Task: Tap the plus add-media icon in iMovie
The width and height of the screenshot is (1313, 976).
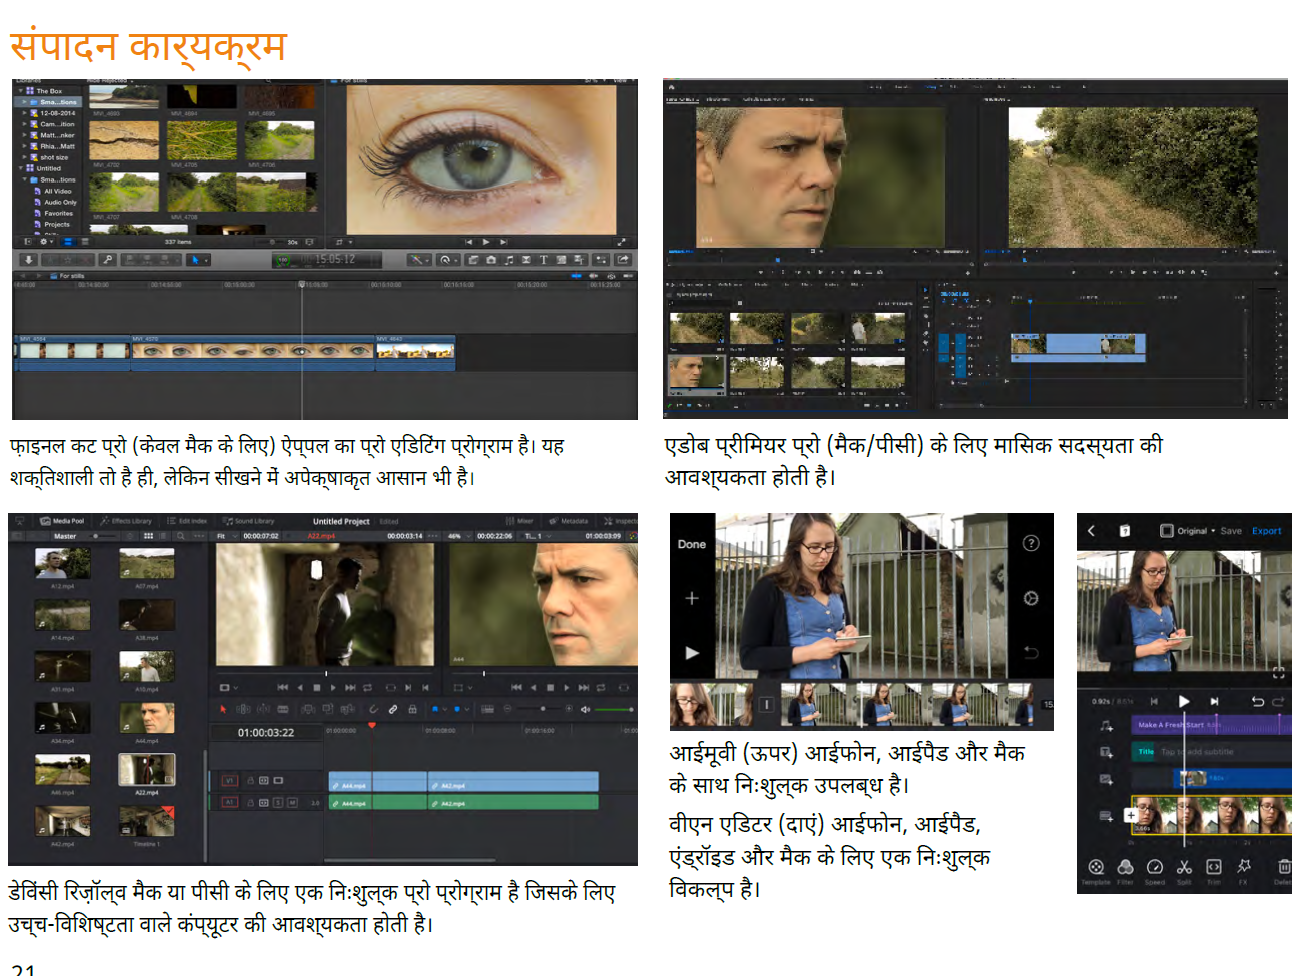Action: 691,598
